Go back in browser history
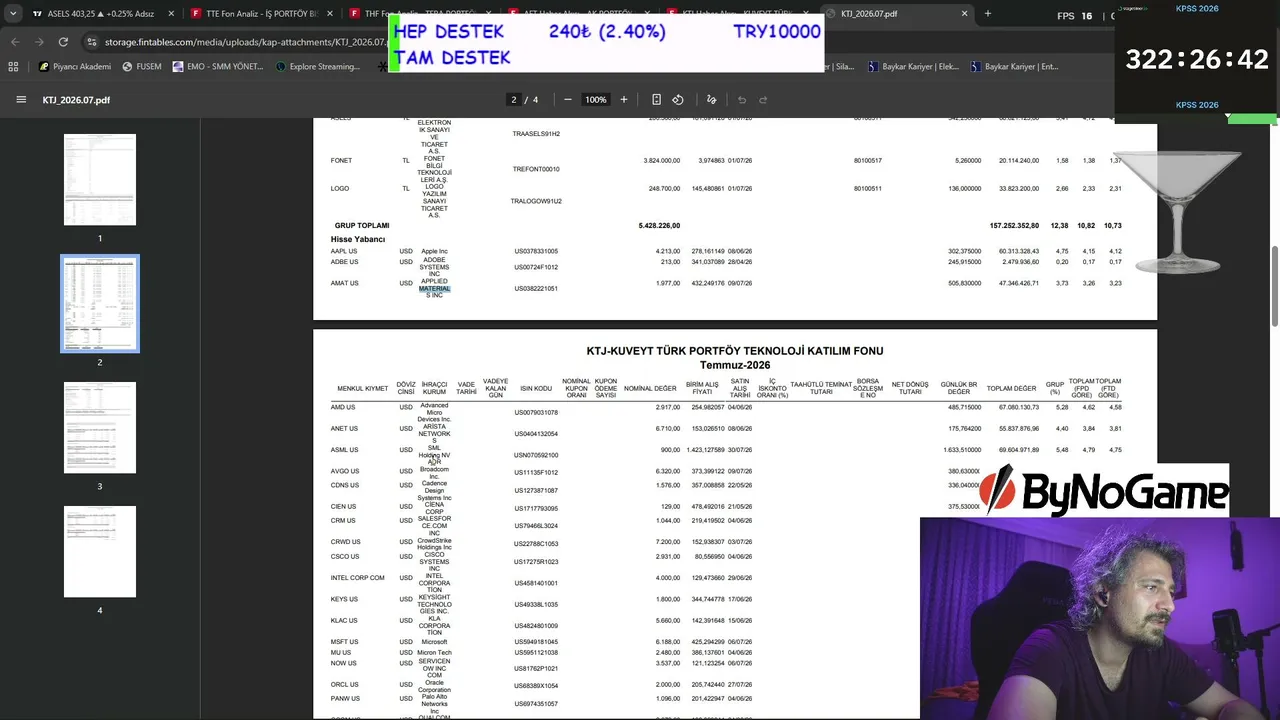This screenshot has height=720, width=1280. [x=15, y=42]
